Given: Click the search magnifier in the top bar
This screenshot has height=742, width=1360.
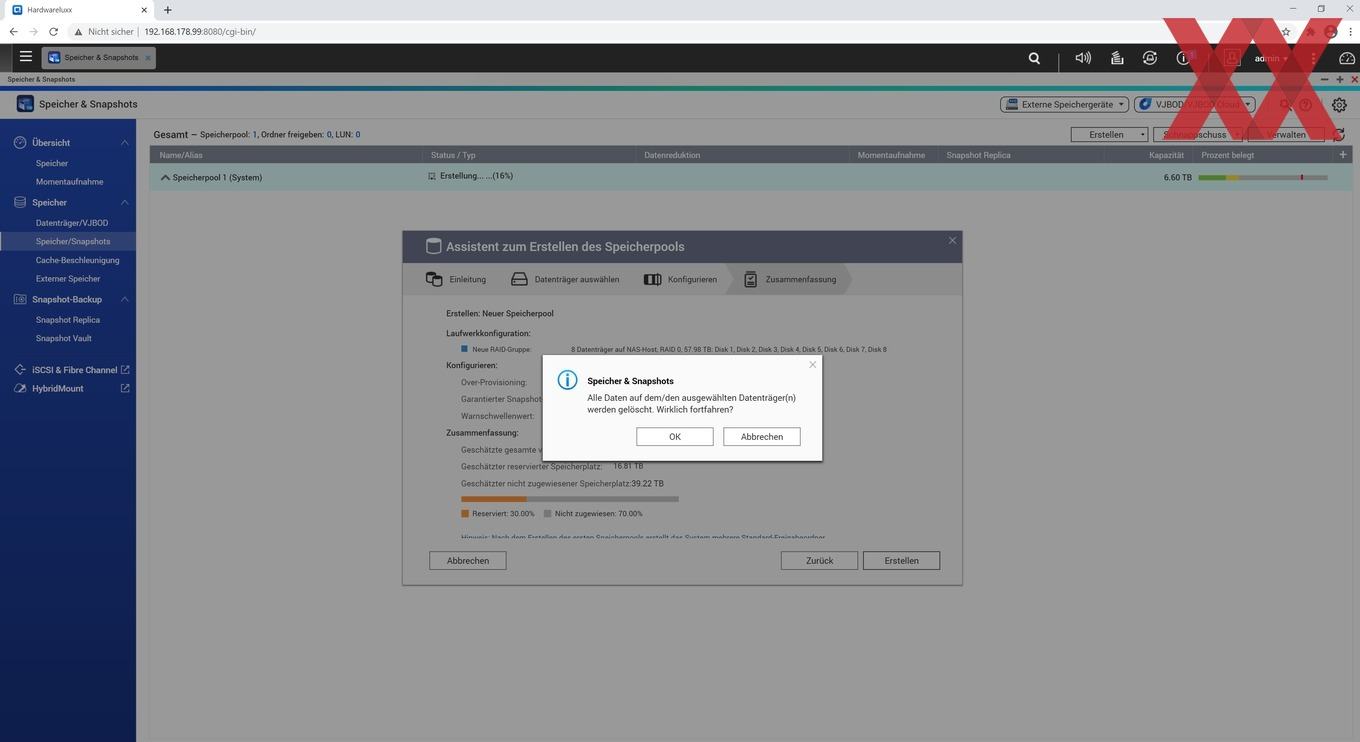Looking at the screenshot, I should pos(1034,58).
